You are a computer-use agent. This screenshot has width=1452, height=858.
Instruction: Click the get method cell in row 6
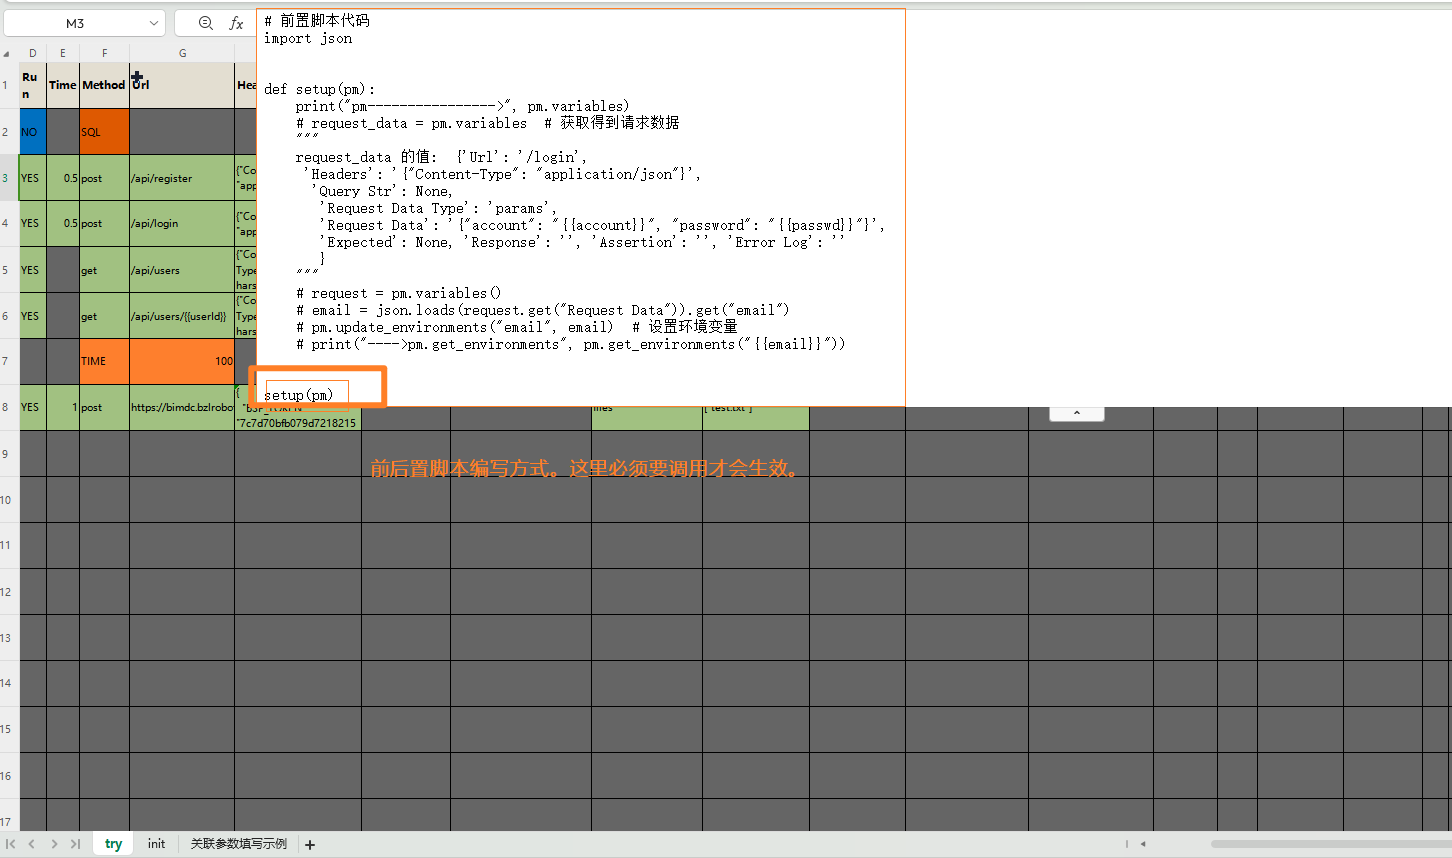click(104, 316)
